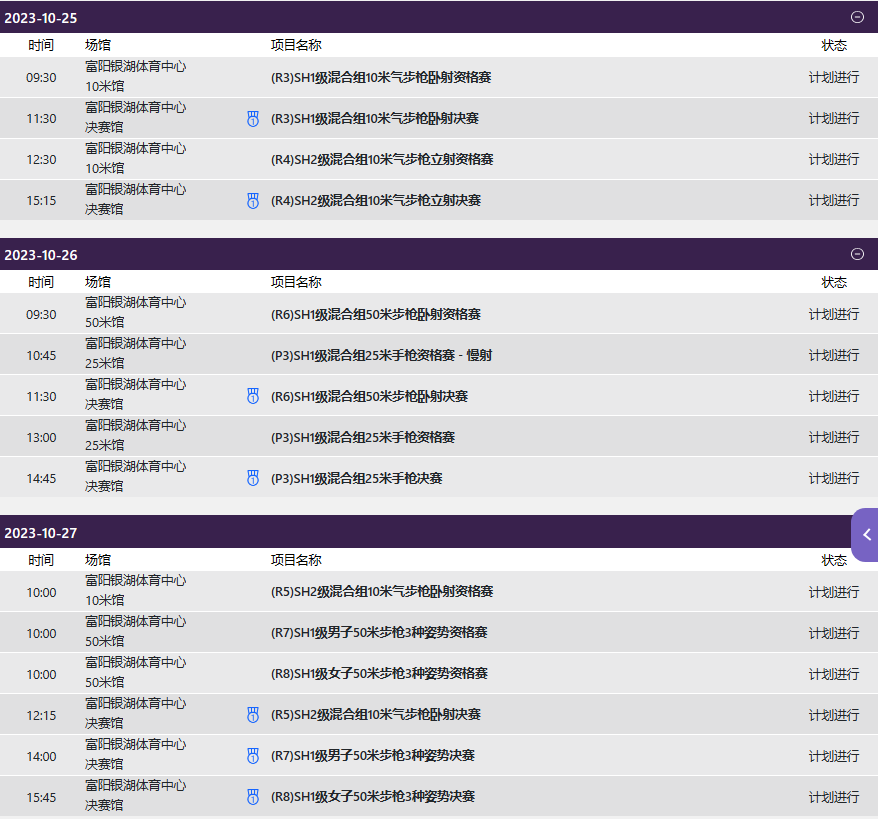Collapse the 2023-10-26 schedule section
This screenshot has width=878, height=819.
(857, 254)
